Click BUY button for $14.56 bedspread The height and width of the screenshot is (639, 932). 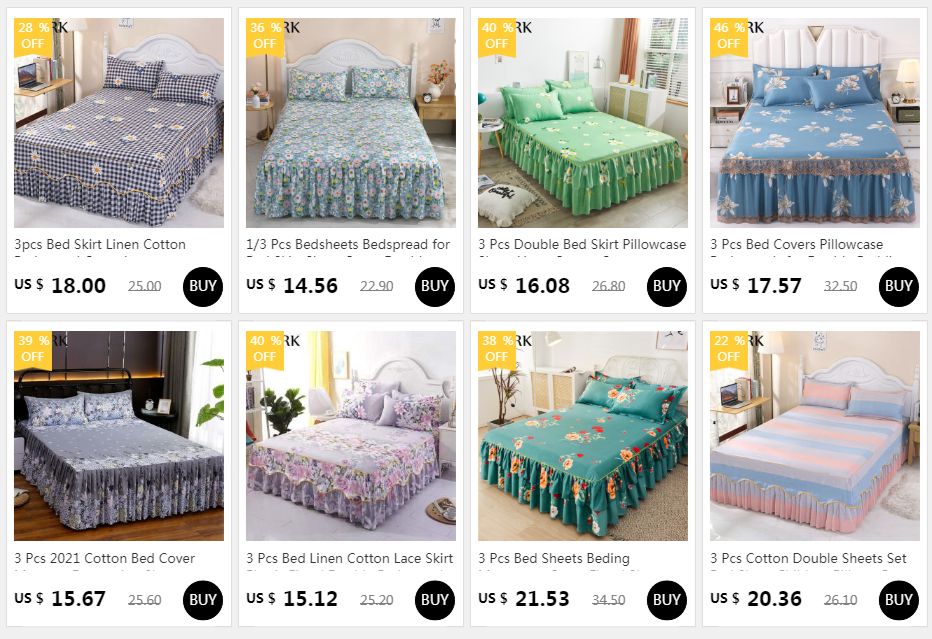(x=434, y=287)
